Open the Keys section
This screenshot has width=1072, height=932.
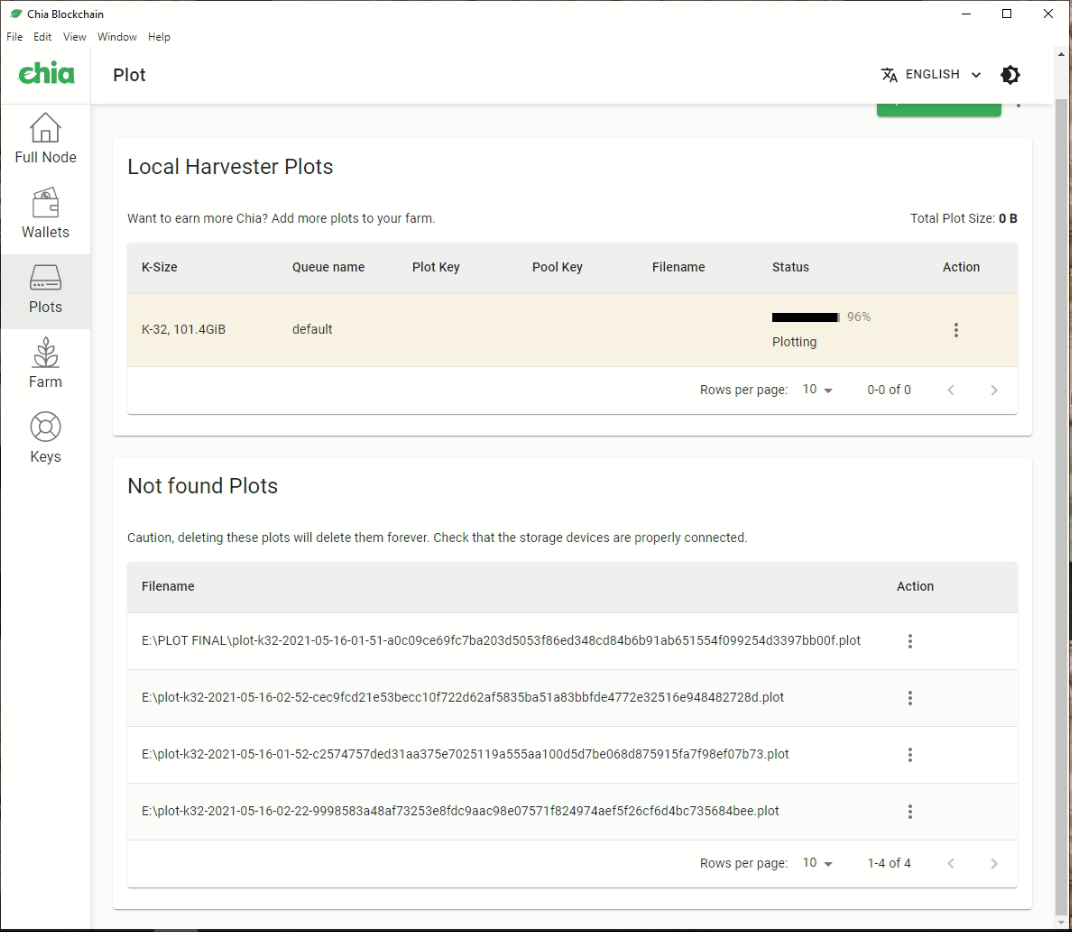tap(45, 438)
